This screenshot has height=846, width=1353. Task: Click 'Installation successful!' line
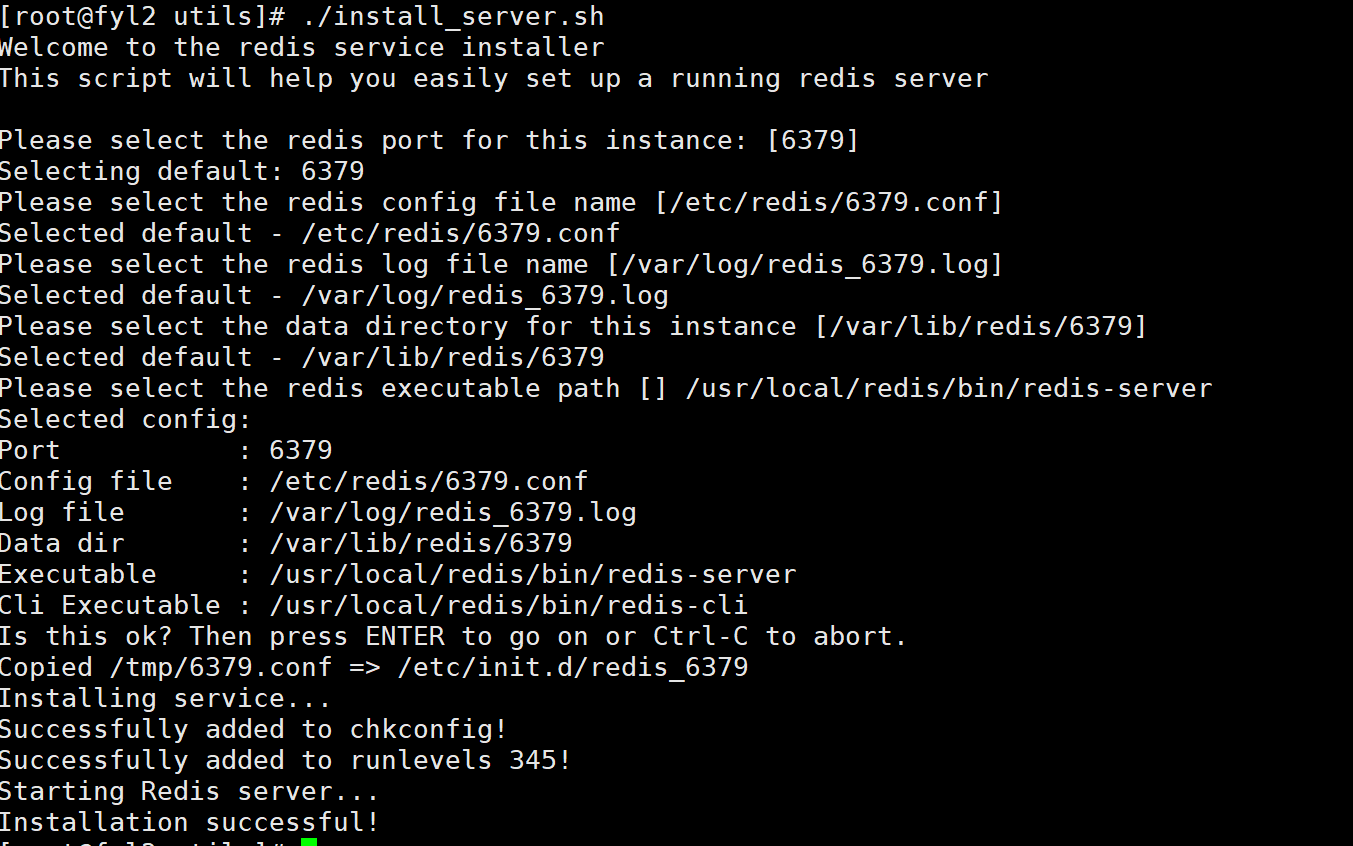[x=190, y=822]
